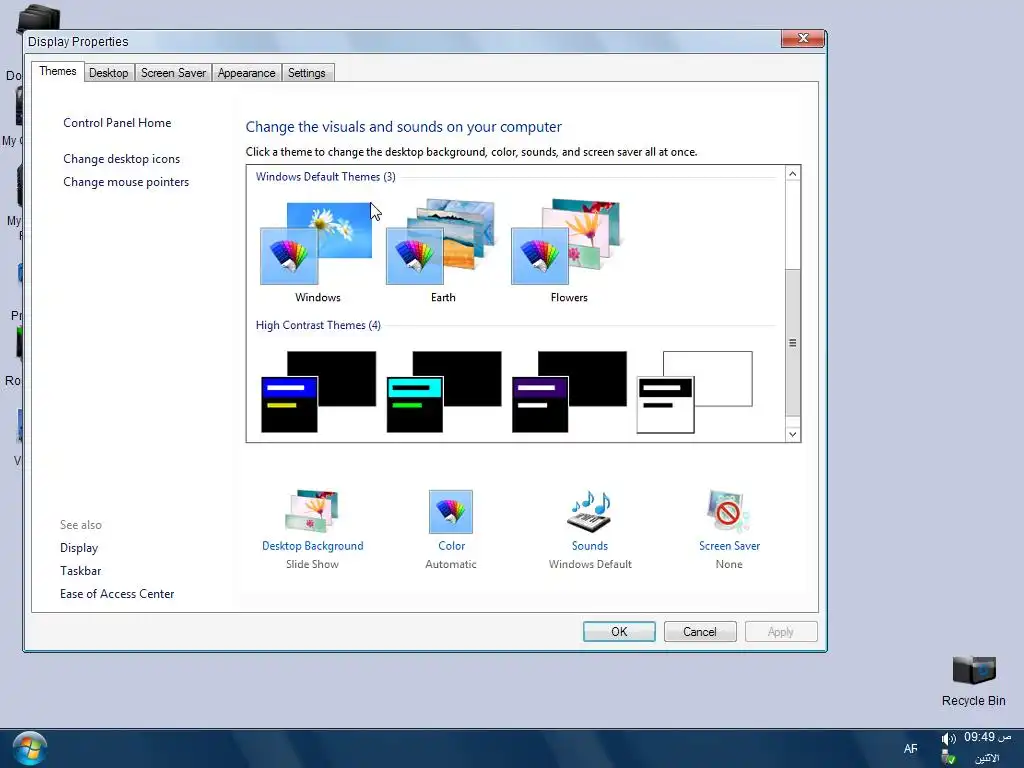This screenshot has width=1024, height=768.
Task: Click 'Slide Show' text under Desktop Background
Action: (312, 564)
